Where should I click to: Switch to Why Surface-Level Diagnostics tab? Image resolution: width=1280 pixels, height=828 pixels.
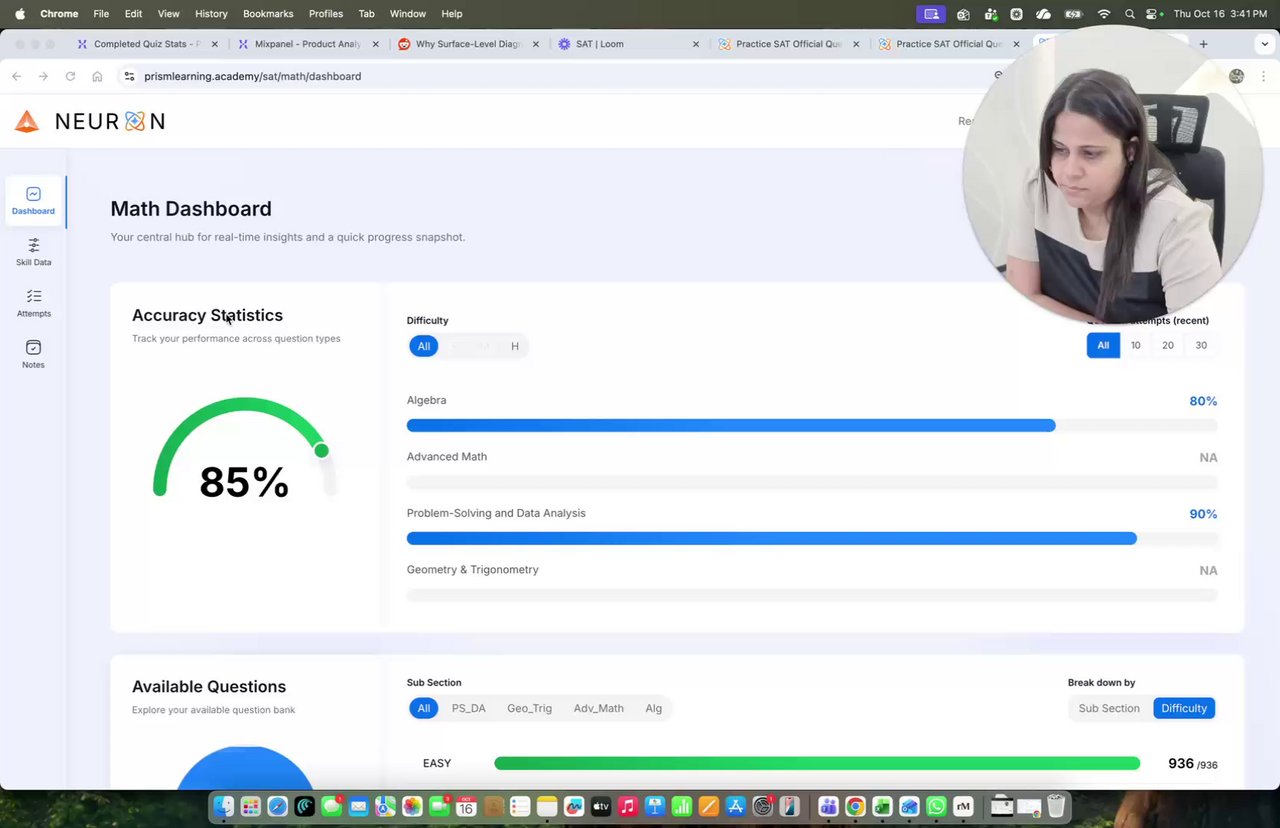469,44
